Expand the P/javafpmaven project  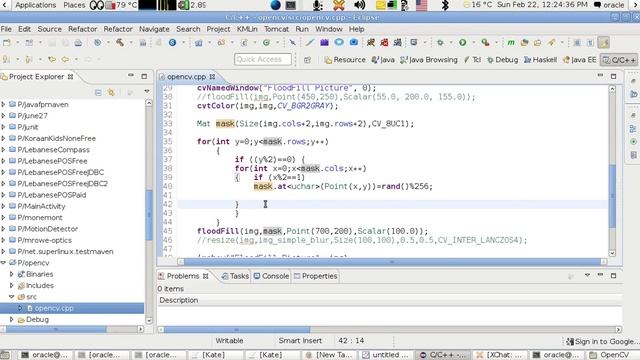click(4, 104)
